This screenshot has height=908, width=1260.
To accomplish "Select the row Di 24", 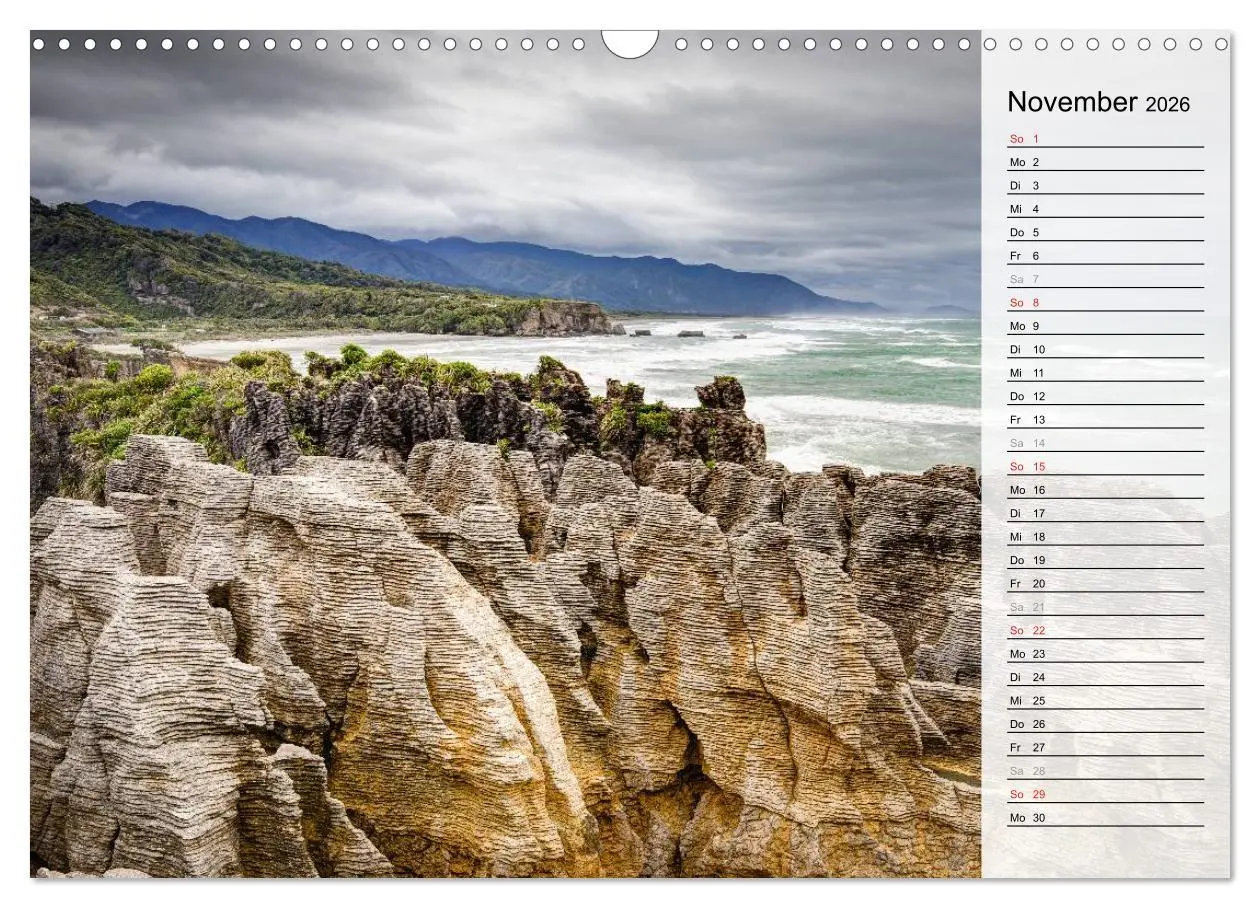I will pyautogui.click(x=1105, y=677).
